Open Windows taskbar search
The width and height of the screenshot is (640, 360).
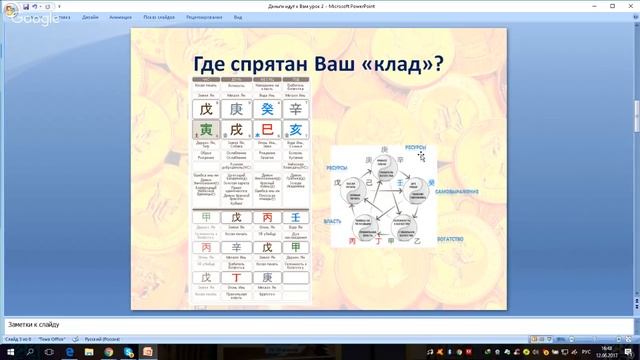click(30, 352)
